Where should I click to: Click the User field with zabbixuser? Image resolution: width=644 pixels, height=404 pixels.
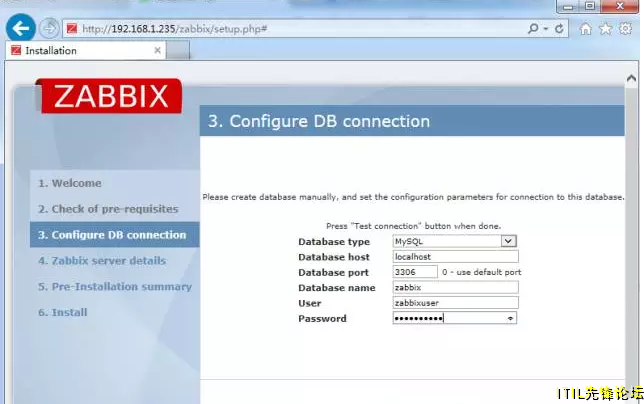[455, 303]
